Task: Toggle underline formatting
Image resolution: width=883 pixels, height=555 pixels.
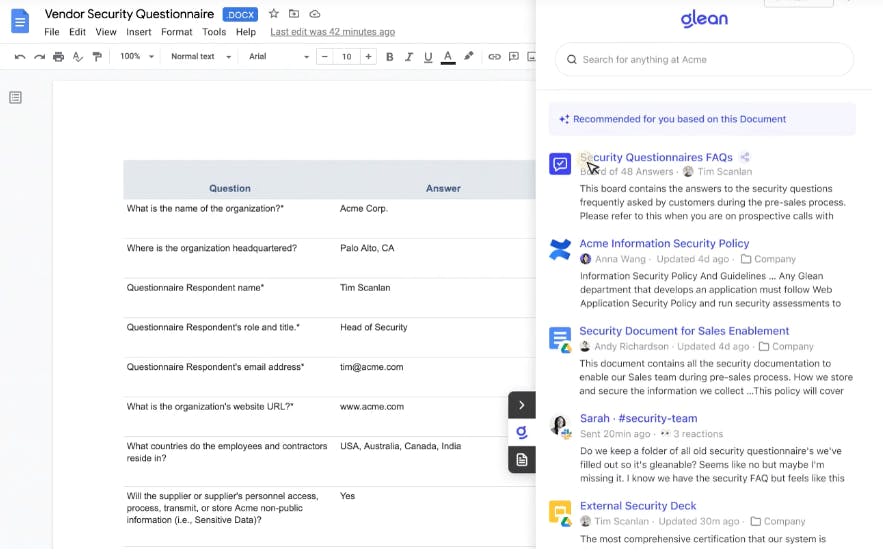Action: click(x=428, y=57)
